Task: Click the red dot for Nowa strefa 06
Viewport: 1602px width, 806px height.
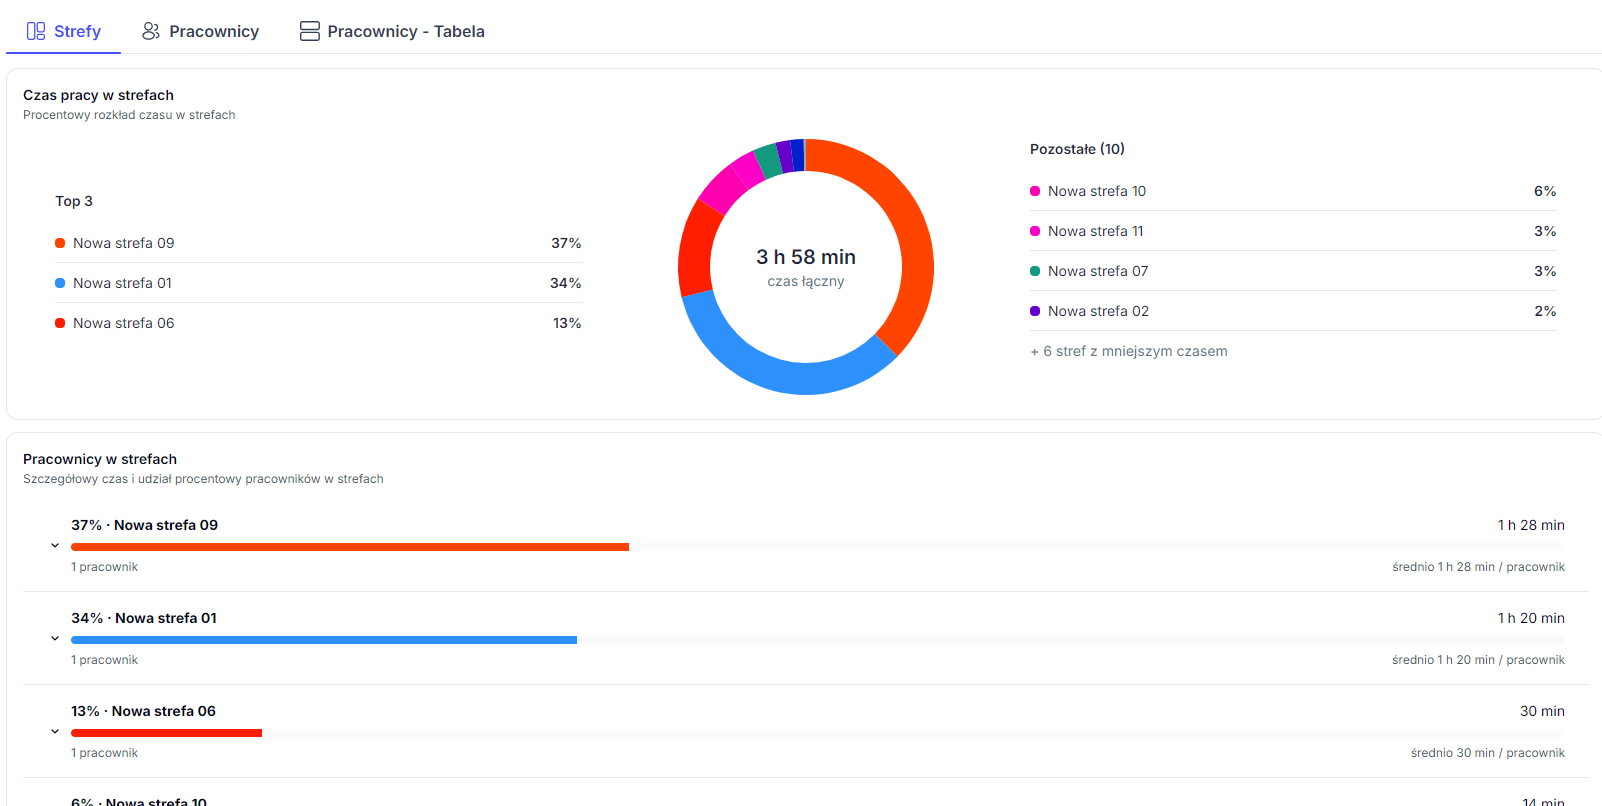Action: [60, 323]
